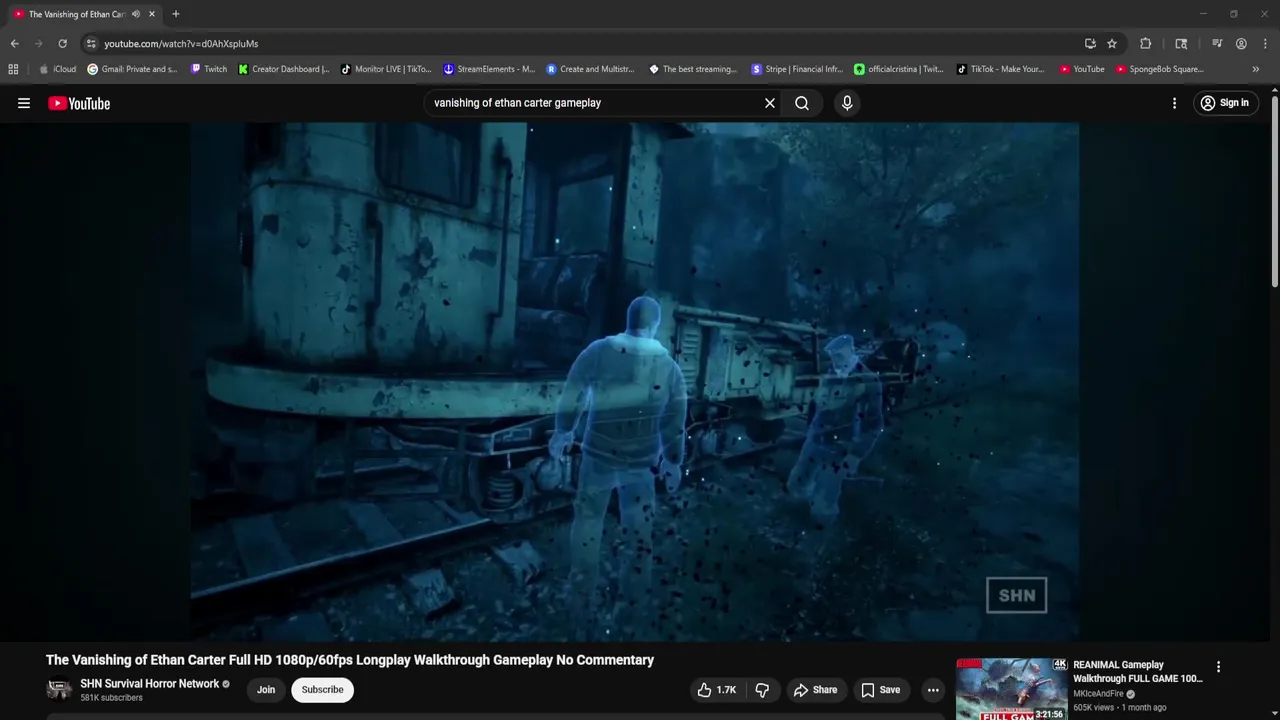The height and width of the screenshot is (720, 1280).
Task: Open the YouTube guide hamburger menu
Action: point(24,103)
